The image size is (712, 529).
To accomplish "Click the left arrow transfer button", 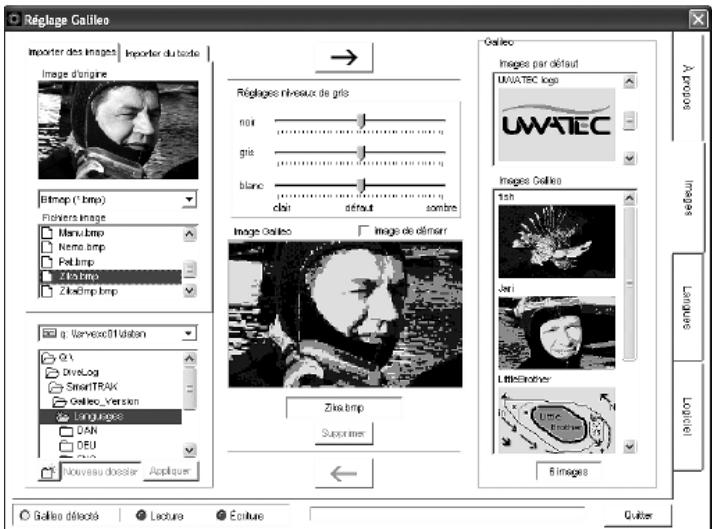I will (344, 473).
